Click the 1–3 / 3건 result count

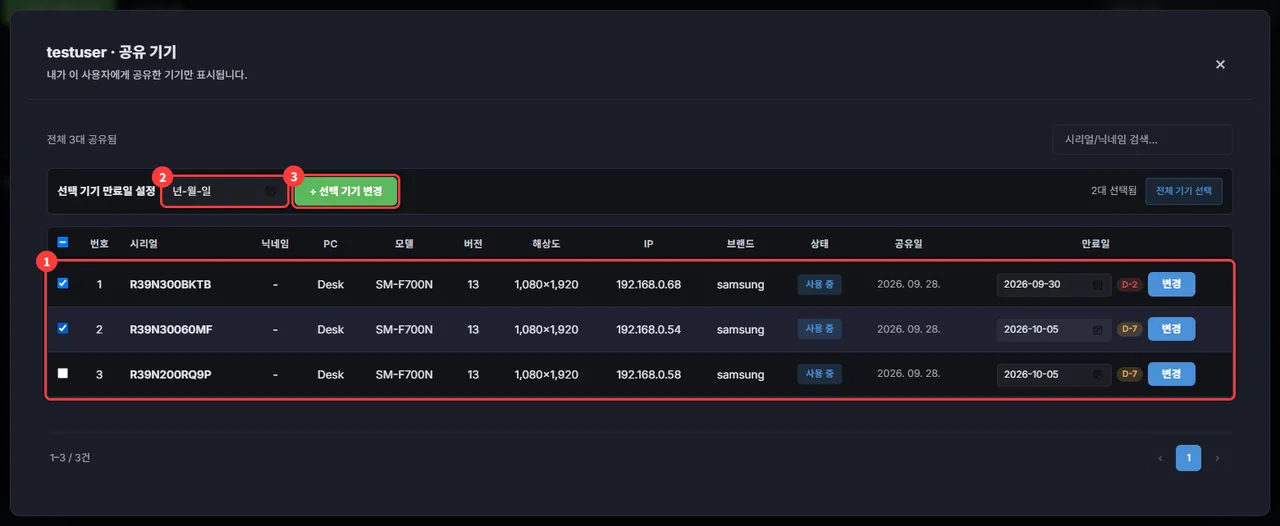pos(70,458)
